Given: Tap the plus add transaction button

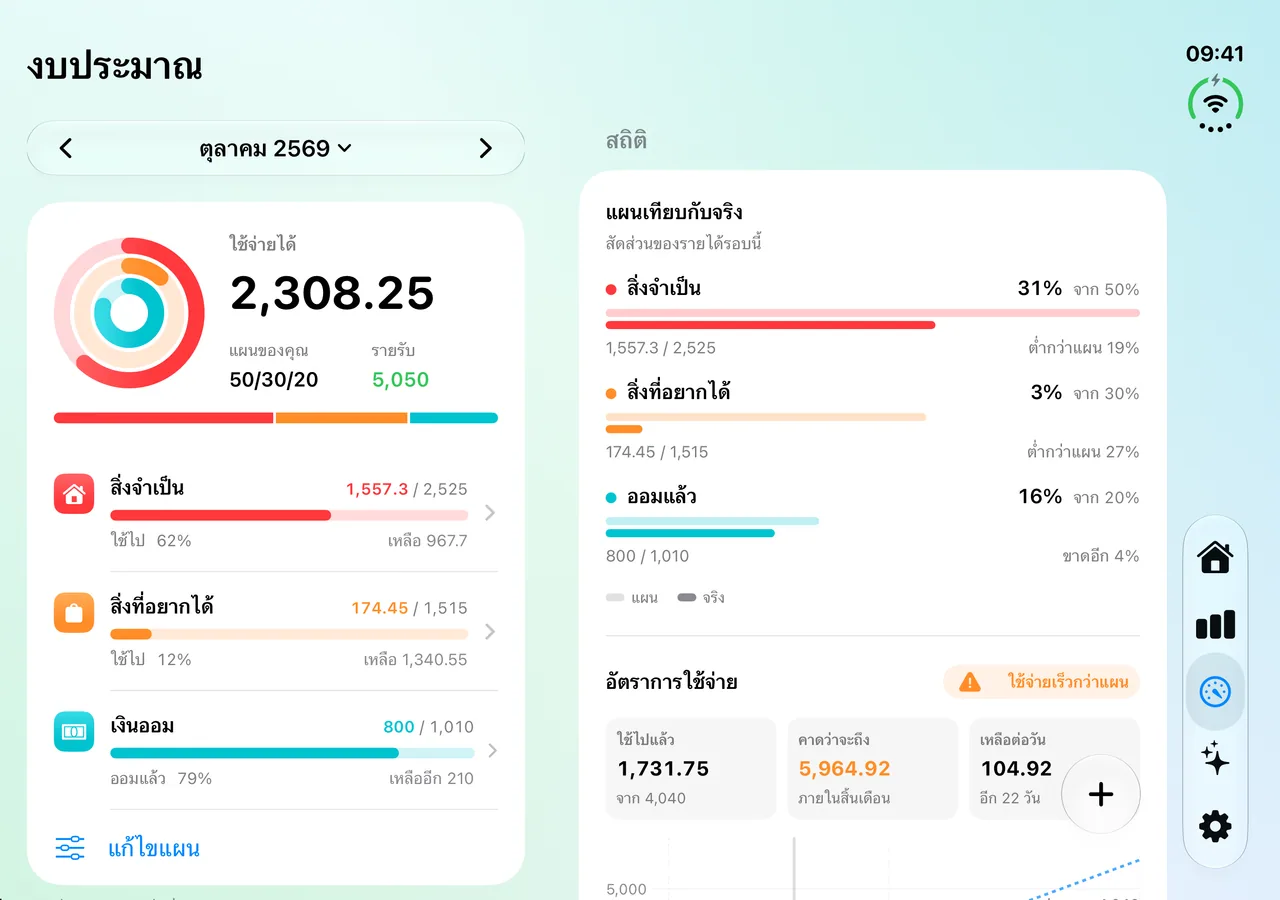Looking at the screenshot, I should [1101, 795].
